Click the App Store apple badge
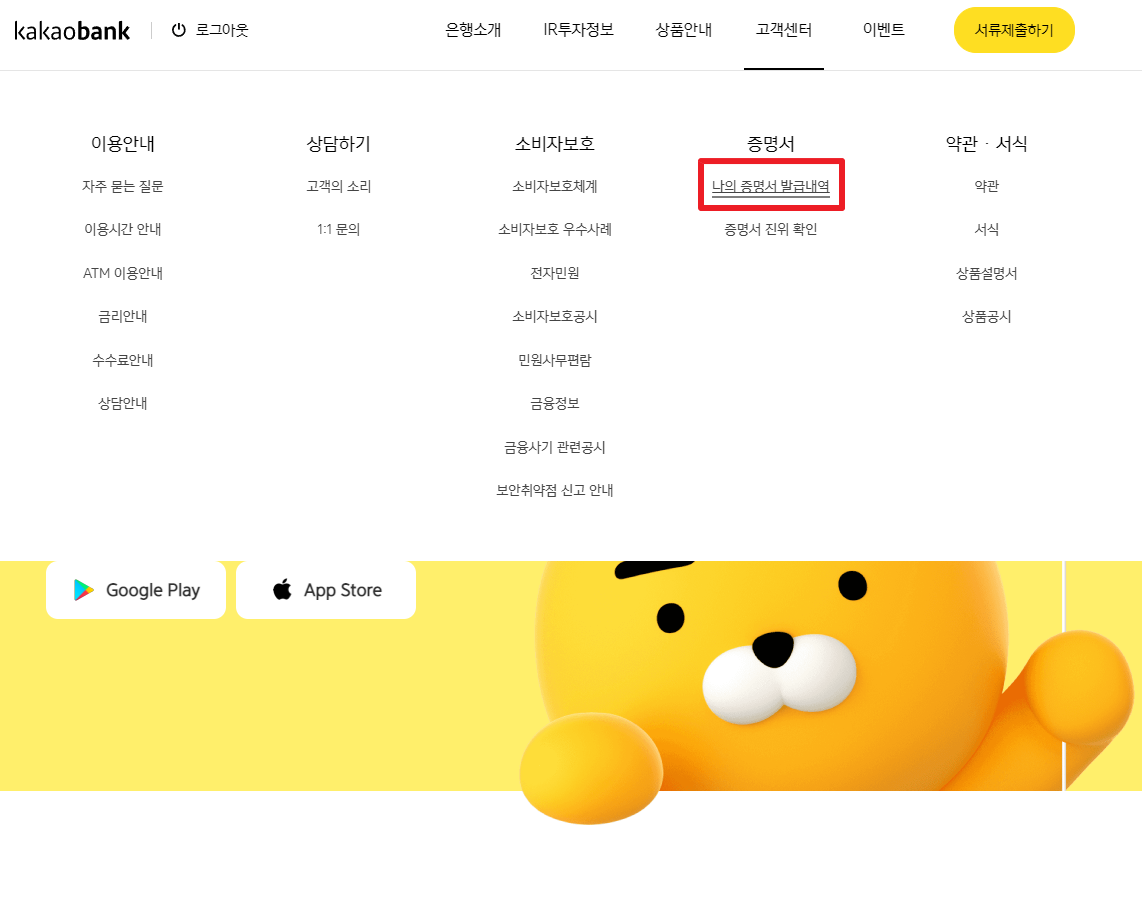 point(326,590)
